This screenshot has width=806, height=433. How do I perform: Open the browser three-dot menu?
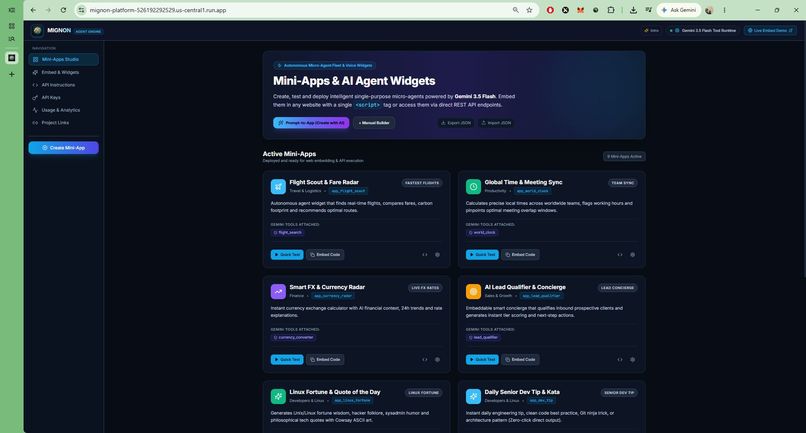pyautogui.click(x=724, y=10)
